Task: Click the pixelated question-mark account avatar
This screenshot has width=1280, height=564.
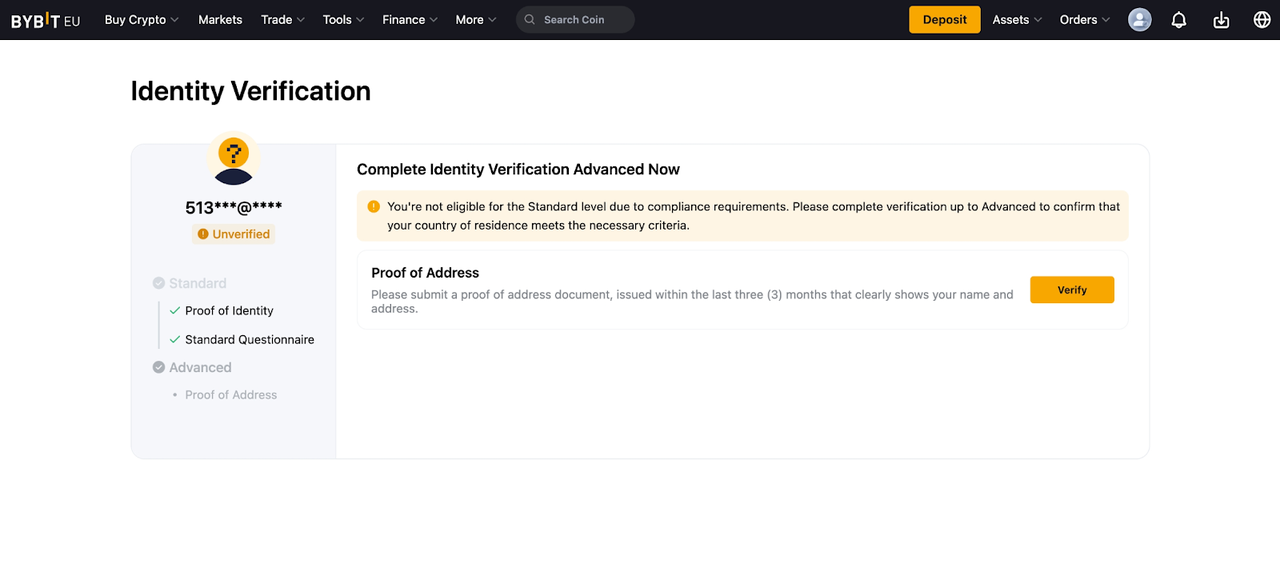Action: (x=234, y=160)
